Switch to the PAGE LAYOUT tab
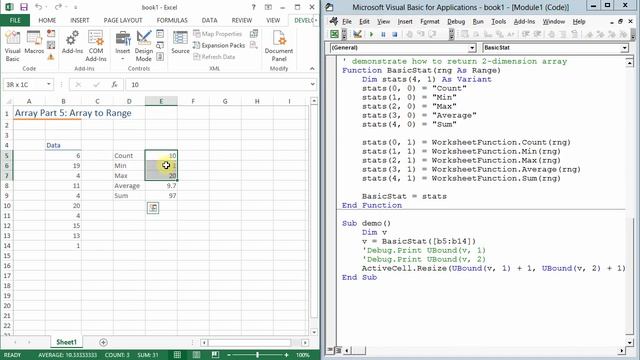This screenshot has width=640, height=360. [123, 20]
